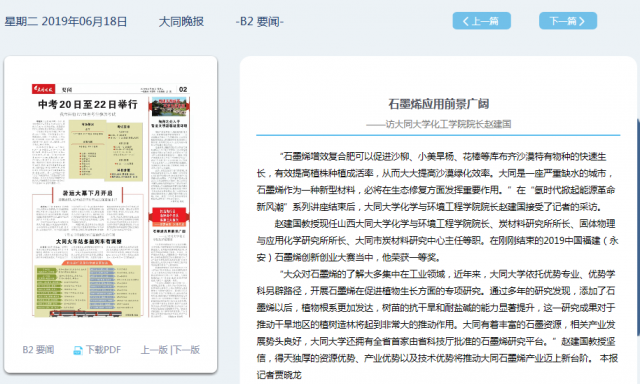This screenshot has width=640, height=384.
Task: Click the left chevron on 上一篇 button
Action: [x=466, y=21]
